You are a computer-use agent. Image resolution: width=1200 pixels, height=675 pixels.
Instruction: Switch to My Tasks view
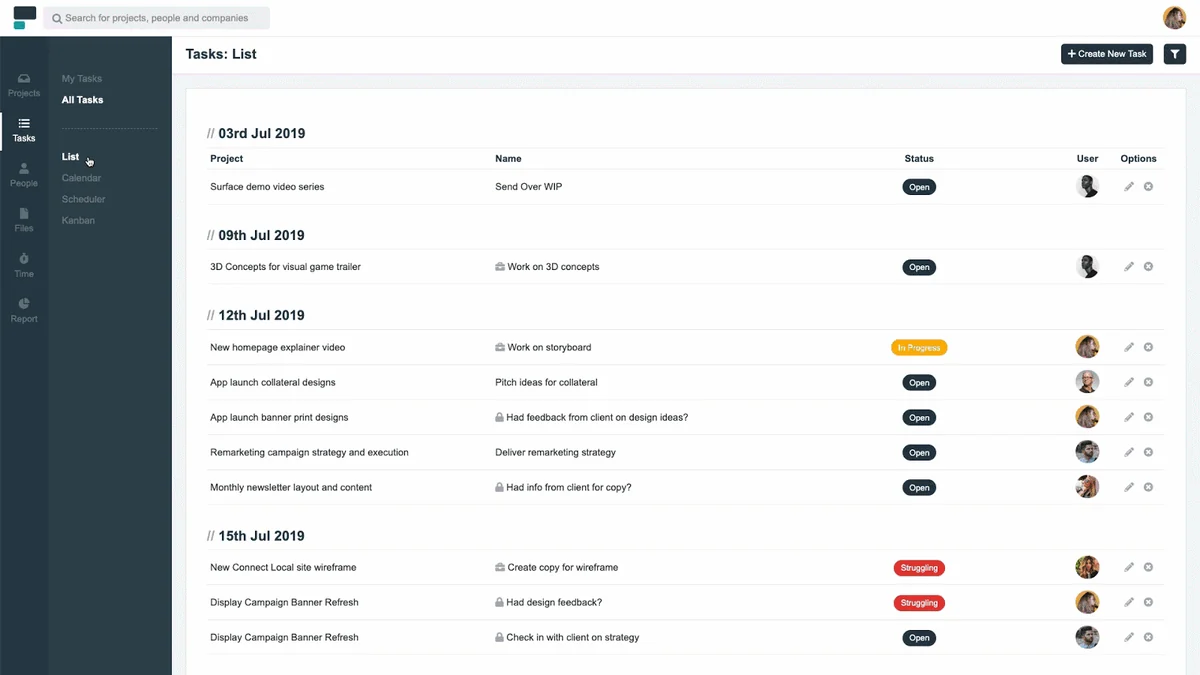[x=81, y=78]
